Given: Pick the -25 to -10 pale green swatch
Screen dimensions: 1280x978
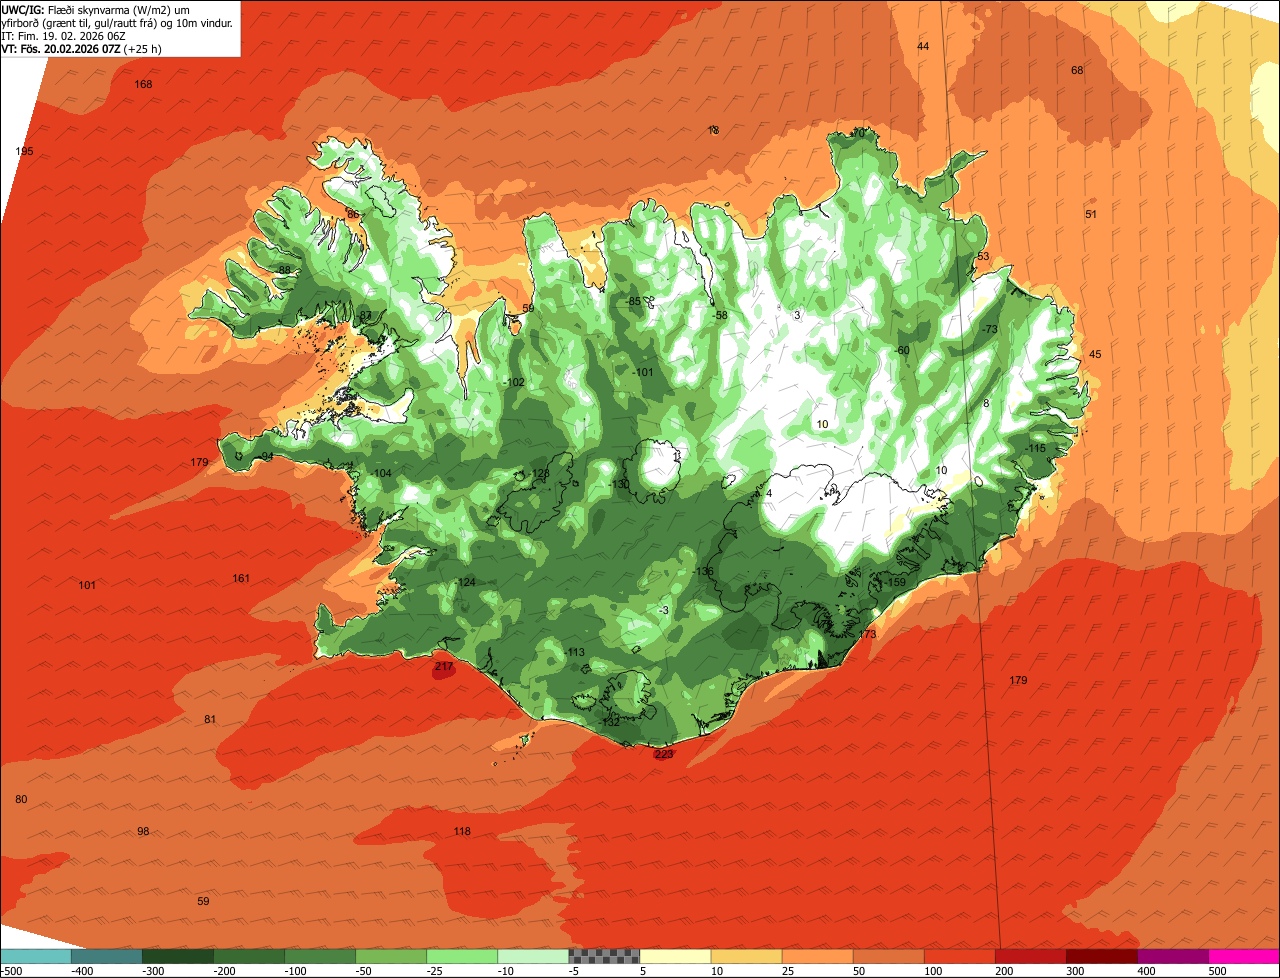Looking at the screenshot, I should click(x=462, y=956).
